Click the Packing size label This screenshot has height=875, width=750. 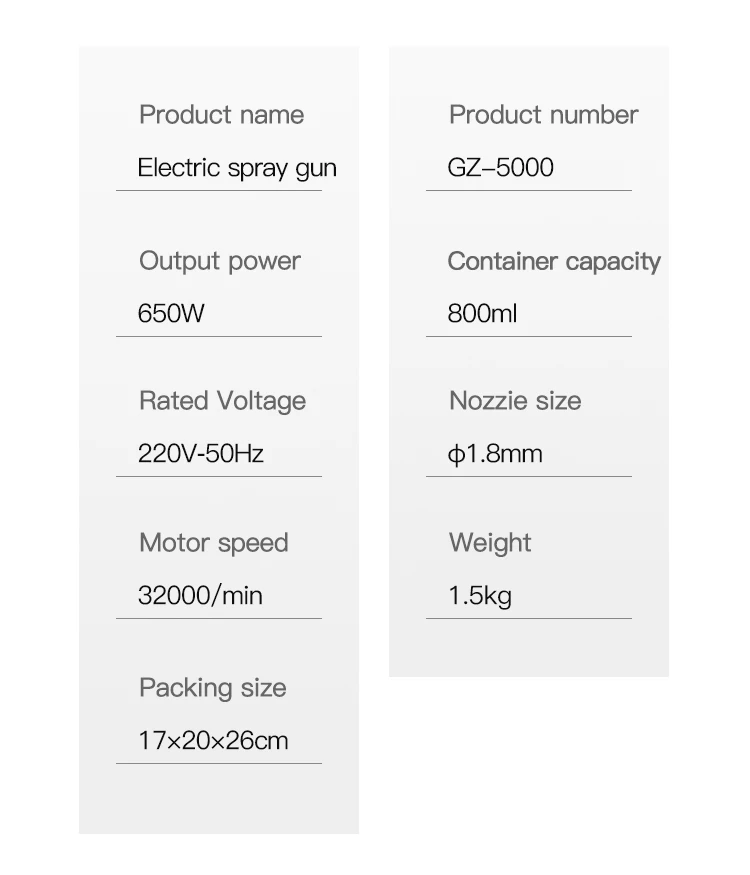point(212,688)
